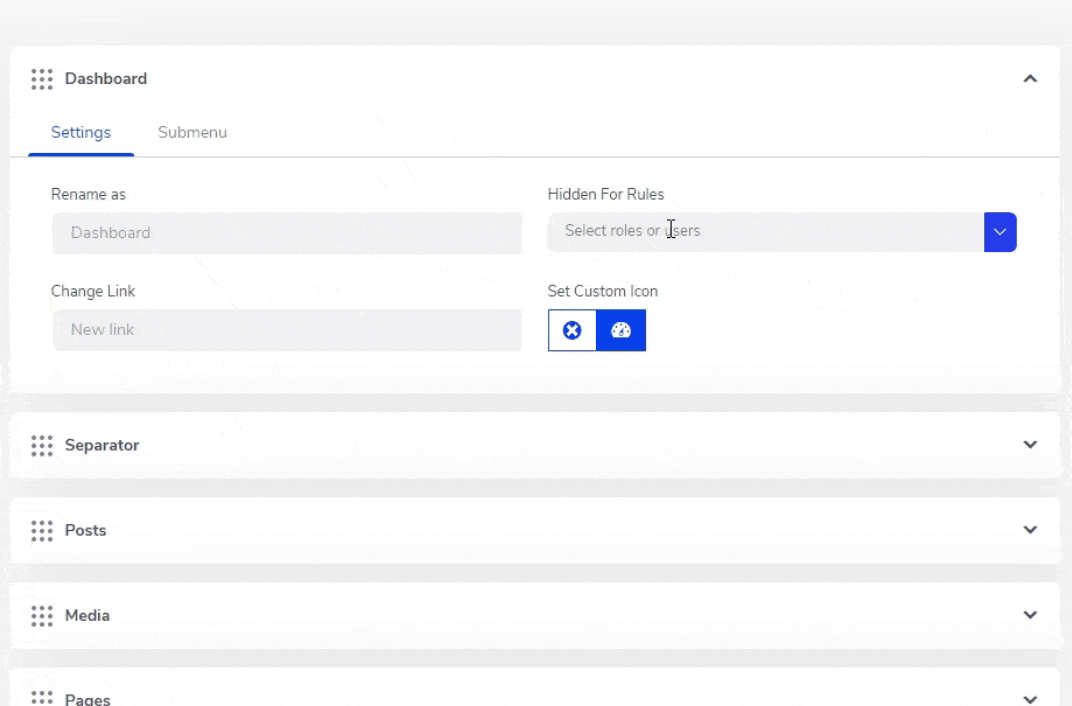The image size is (1072, 706).
Task: Click the Select roles or users field
Action: point(766,232)
